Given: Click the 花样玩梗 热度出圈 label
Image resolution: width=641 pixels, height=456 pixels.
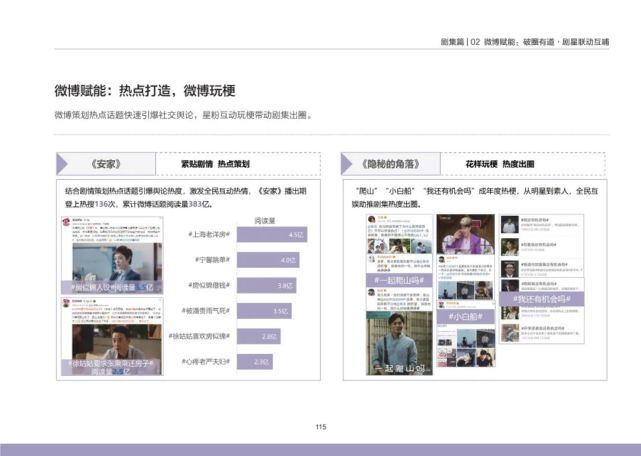Looking at the screenshot, I should click(x=500, y=164).
